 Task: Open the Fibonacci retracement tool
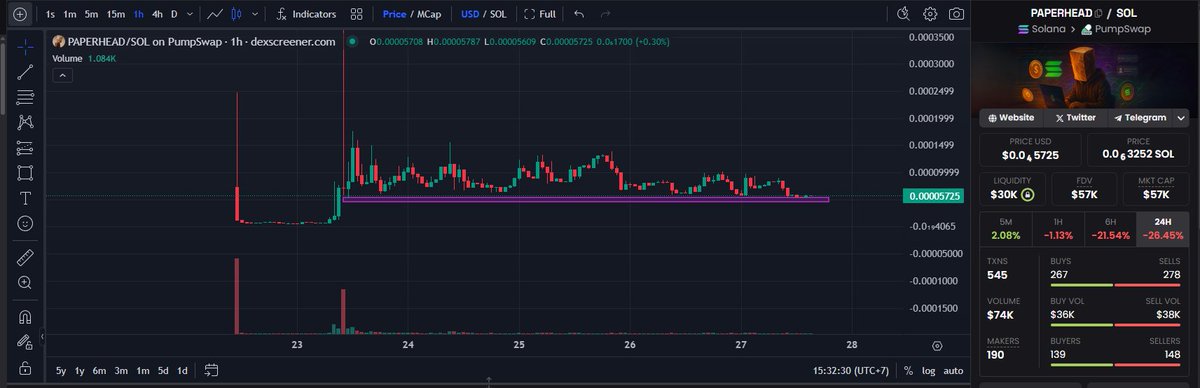click(25, 97)
